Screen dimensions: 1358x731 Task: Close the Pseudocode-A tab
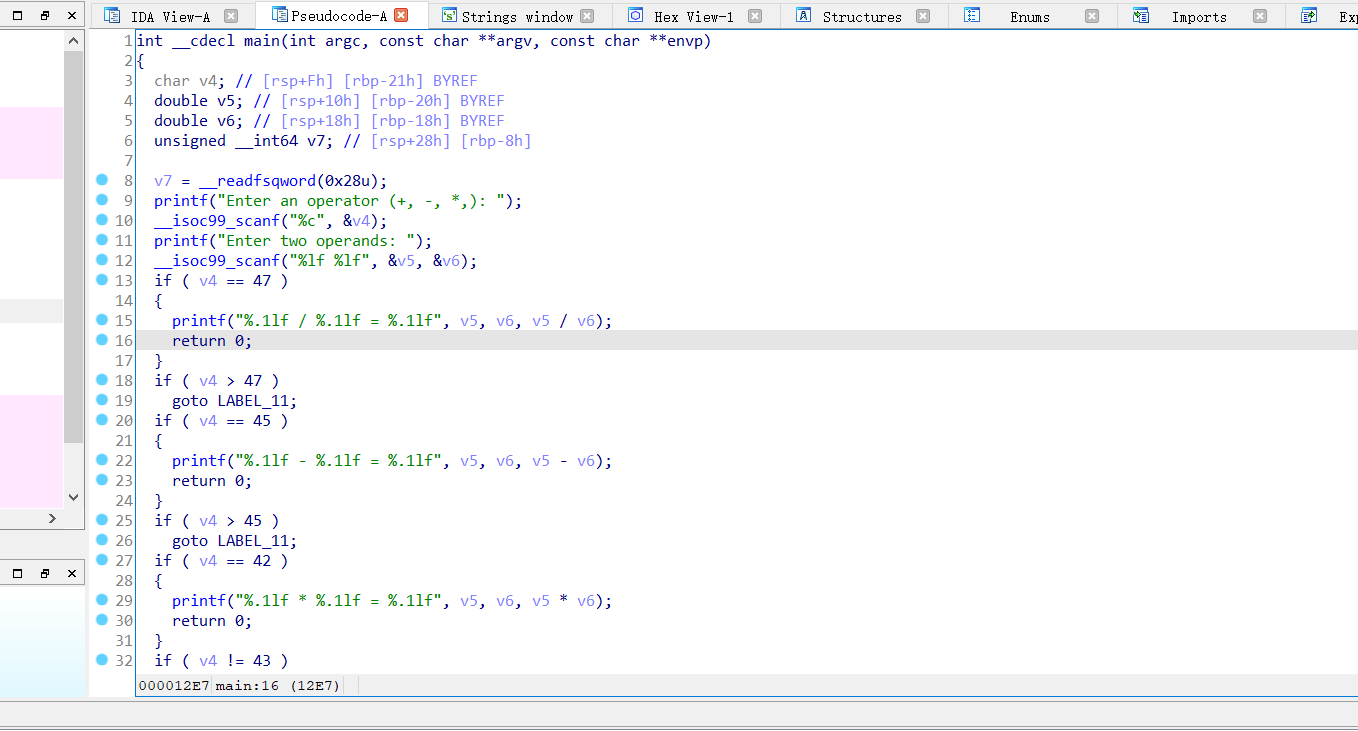pyautogui.click(x=401, y=16)
